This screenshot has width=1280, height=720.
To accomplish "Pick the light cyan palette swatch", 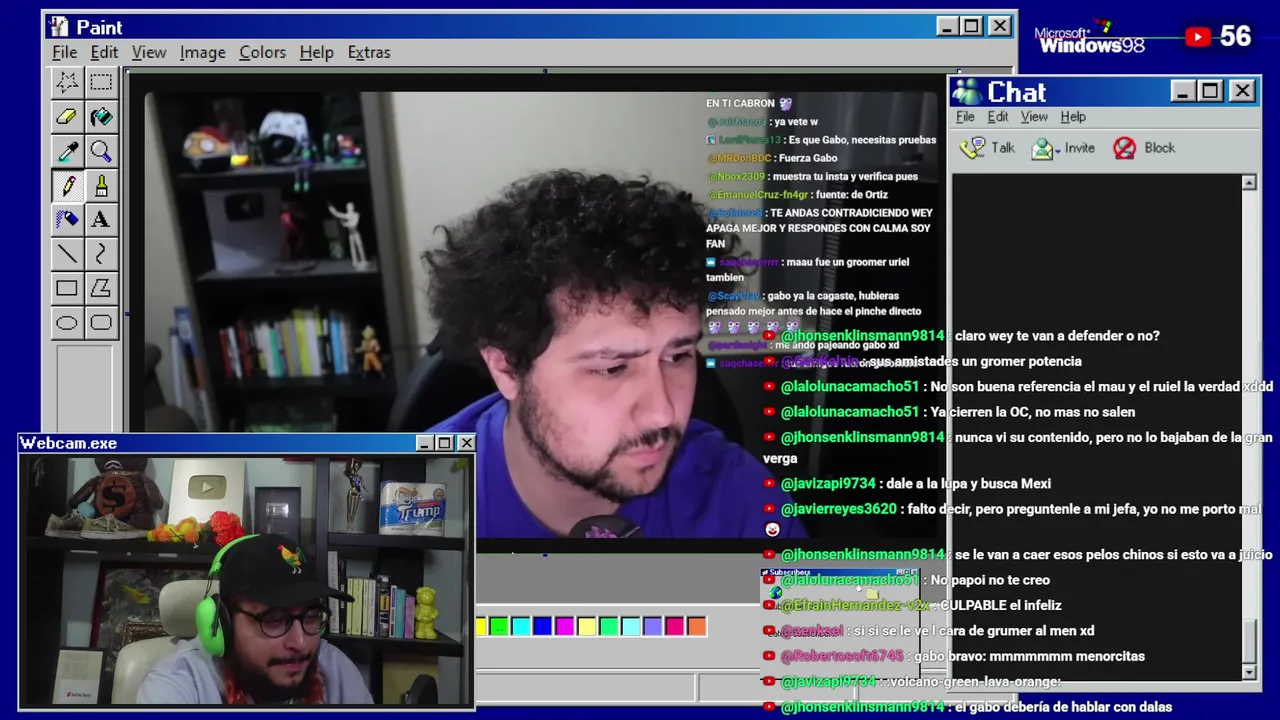I will click(630, 627).
